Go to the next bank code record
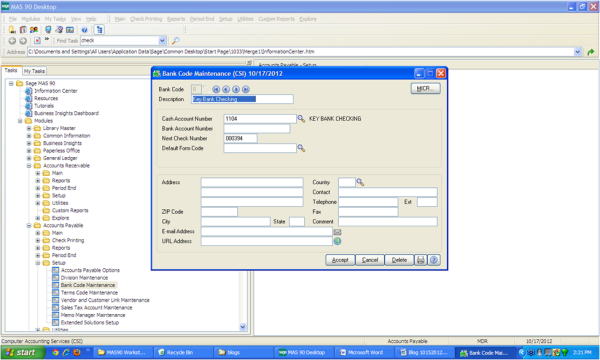Viewport: 600px width, 360px height. [x=236, y=90]
